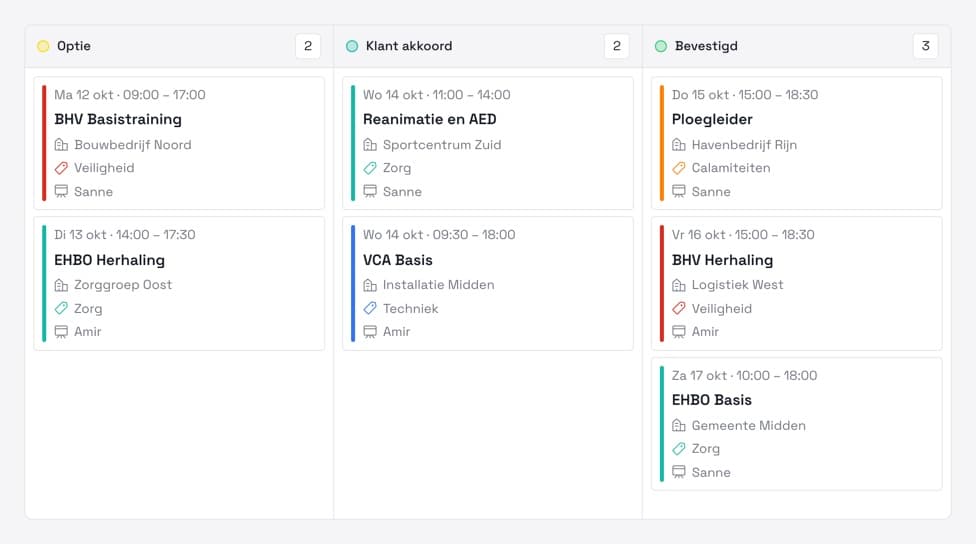Click the category label 'Calamiteiten'

pyautogui.click(x=731, y=168)
